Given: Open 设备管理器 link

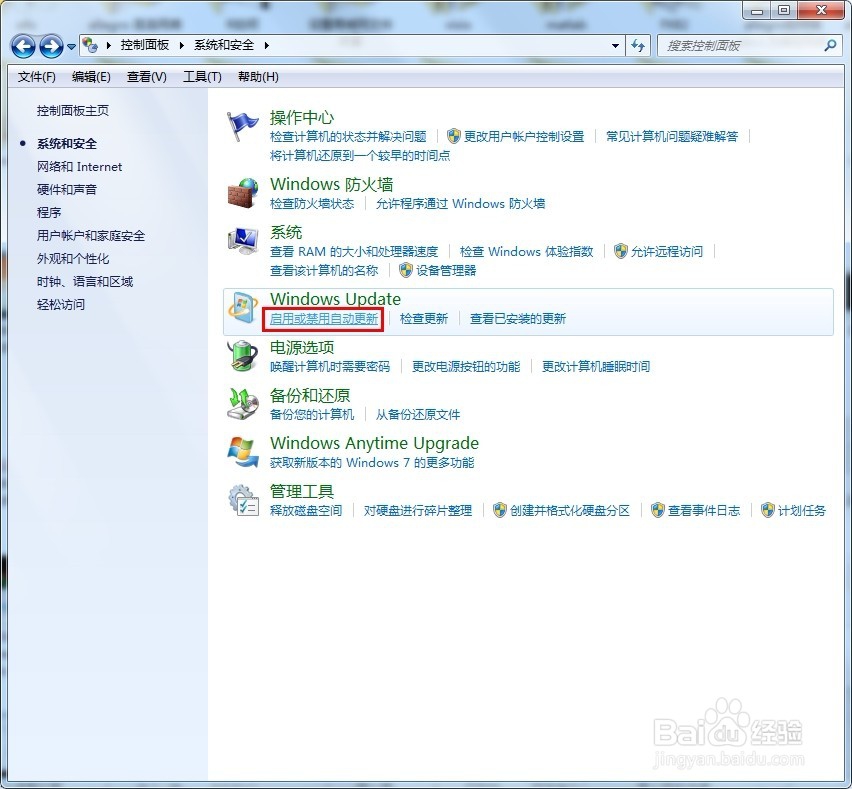Looking at the screenshot, I should tap(446, 271).
